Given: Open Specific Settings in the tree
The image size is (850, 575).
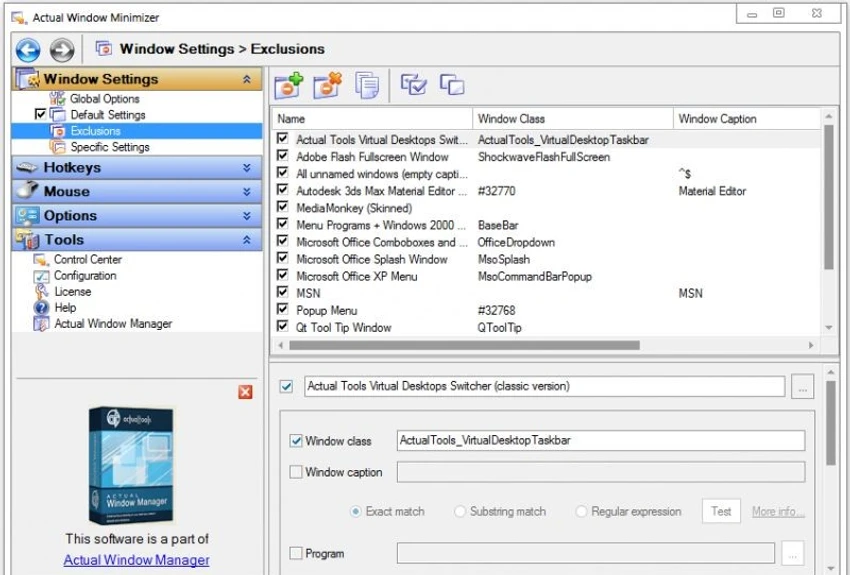Looking at the screenshot, I should [x=110, y=147].
